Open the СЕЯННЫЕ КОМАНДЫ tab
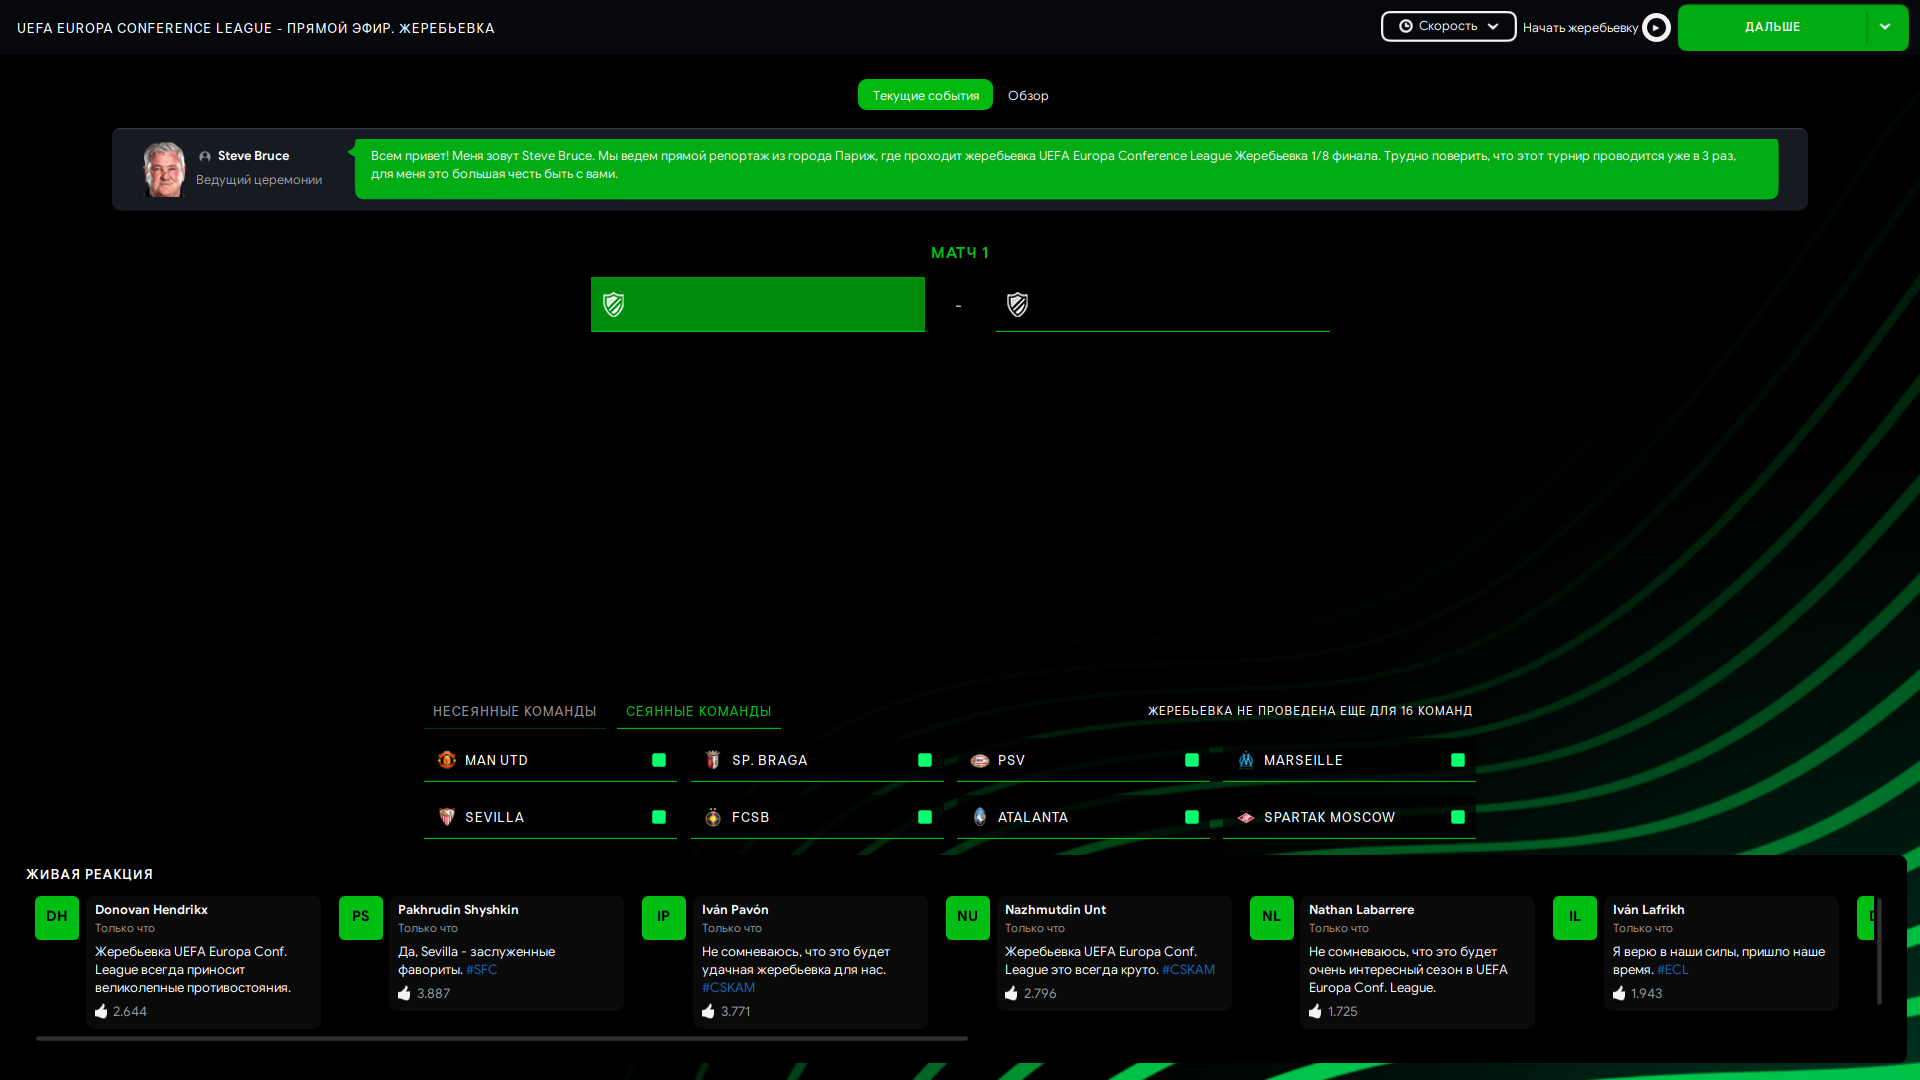Viewport: 1920px width, 1080px height. point(698,711)
